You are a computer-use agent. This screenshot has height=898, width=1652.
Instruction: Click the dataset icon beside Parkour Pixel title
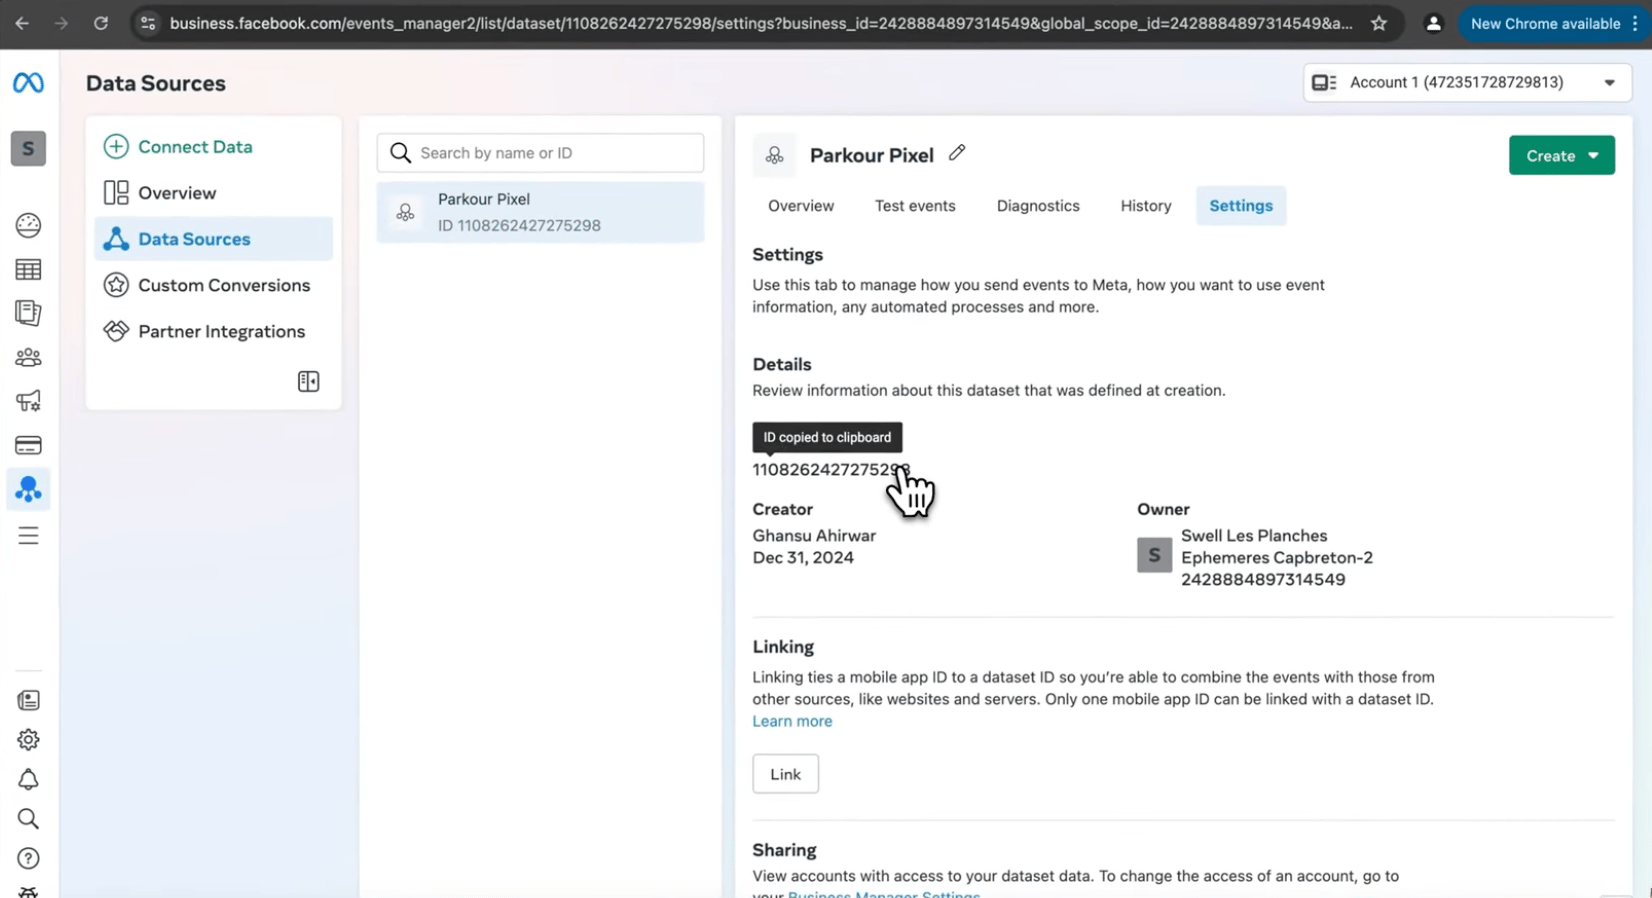click(774, 155)
